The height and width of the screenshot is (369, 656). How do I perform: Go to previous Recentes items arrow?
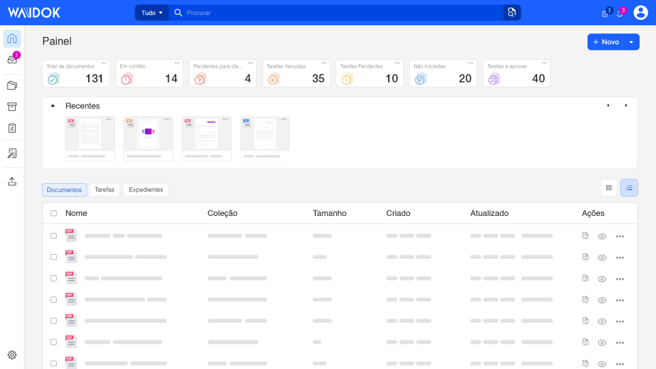(x=608, y=105)
